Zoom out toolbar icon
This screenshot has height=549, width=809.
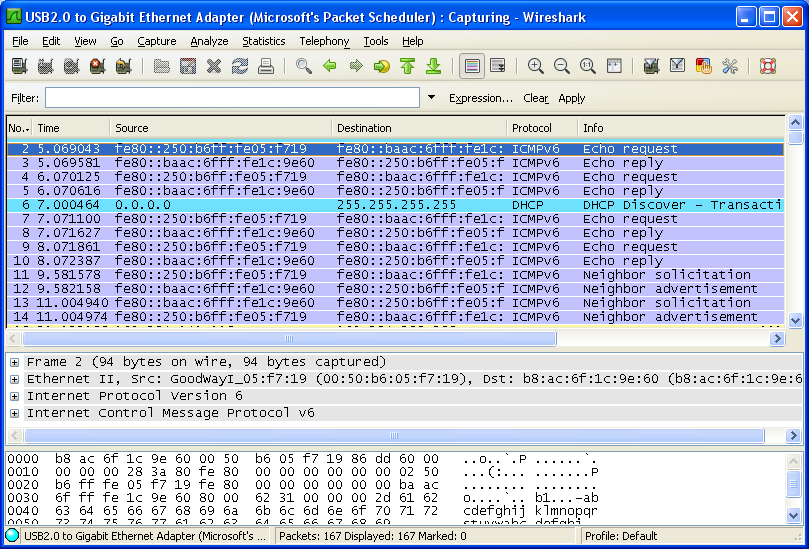click(562, 66)
